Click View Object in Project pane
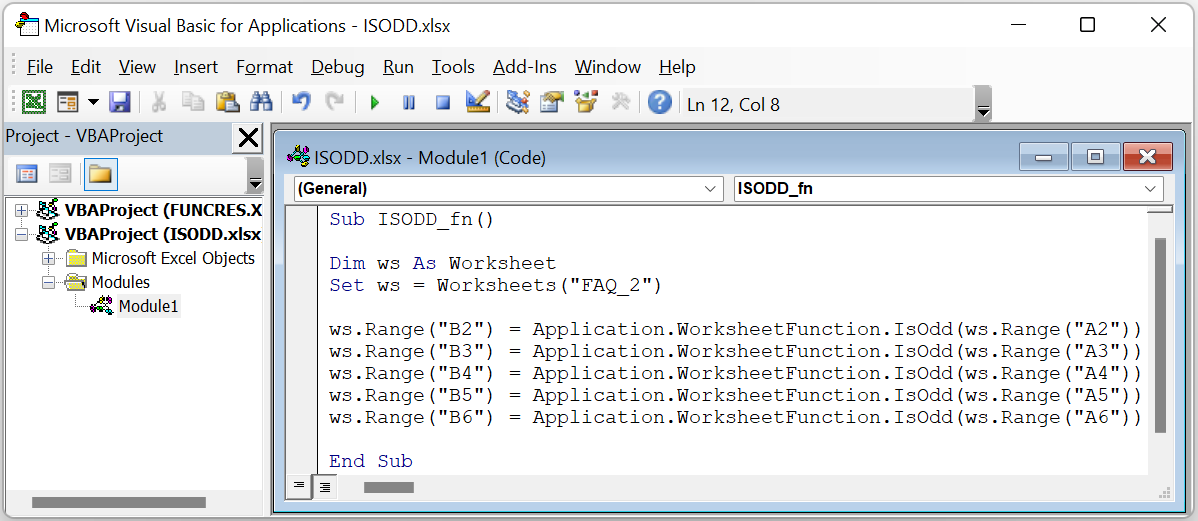This screenshot has height=521, width=1198. [x=60, y=174]
